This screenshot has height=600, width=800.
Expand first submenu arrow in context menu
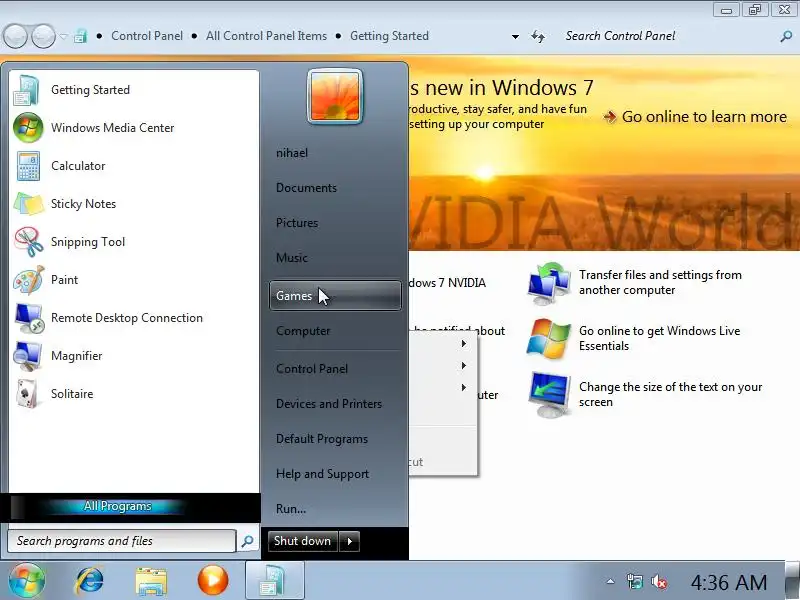point(463,343)
